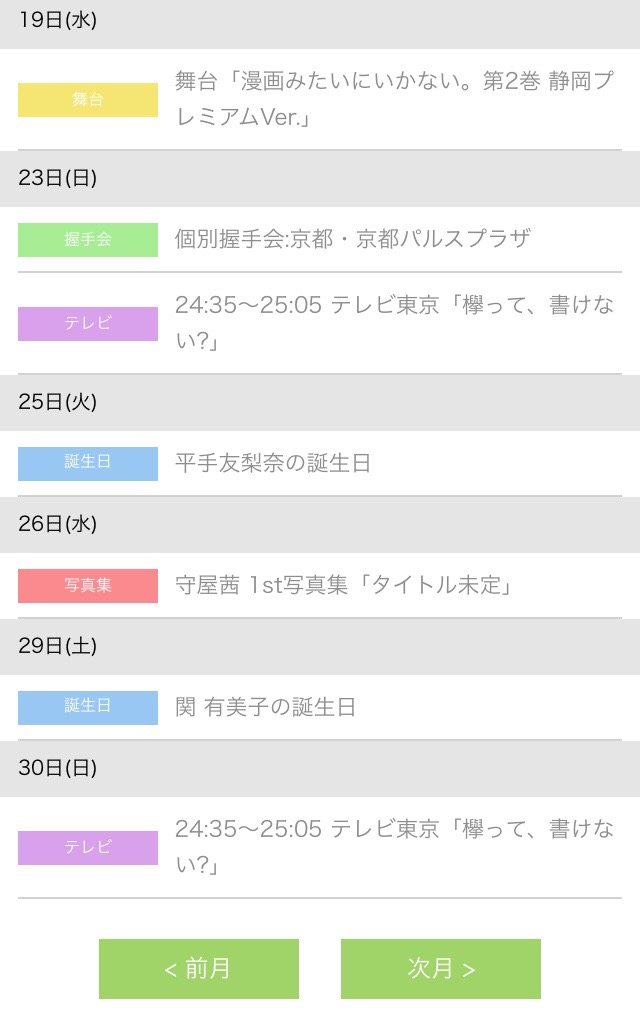Image resolution: width=640 pixels, height=1020 pixels.
Task: Open 関 有美子の誕生日 entry
Action: (265, 707)
